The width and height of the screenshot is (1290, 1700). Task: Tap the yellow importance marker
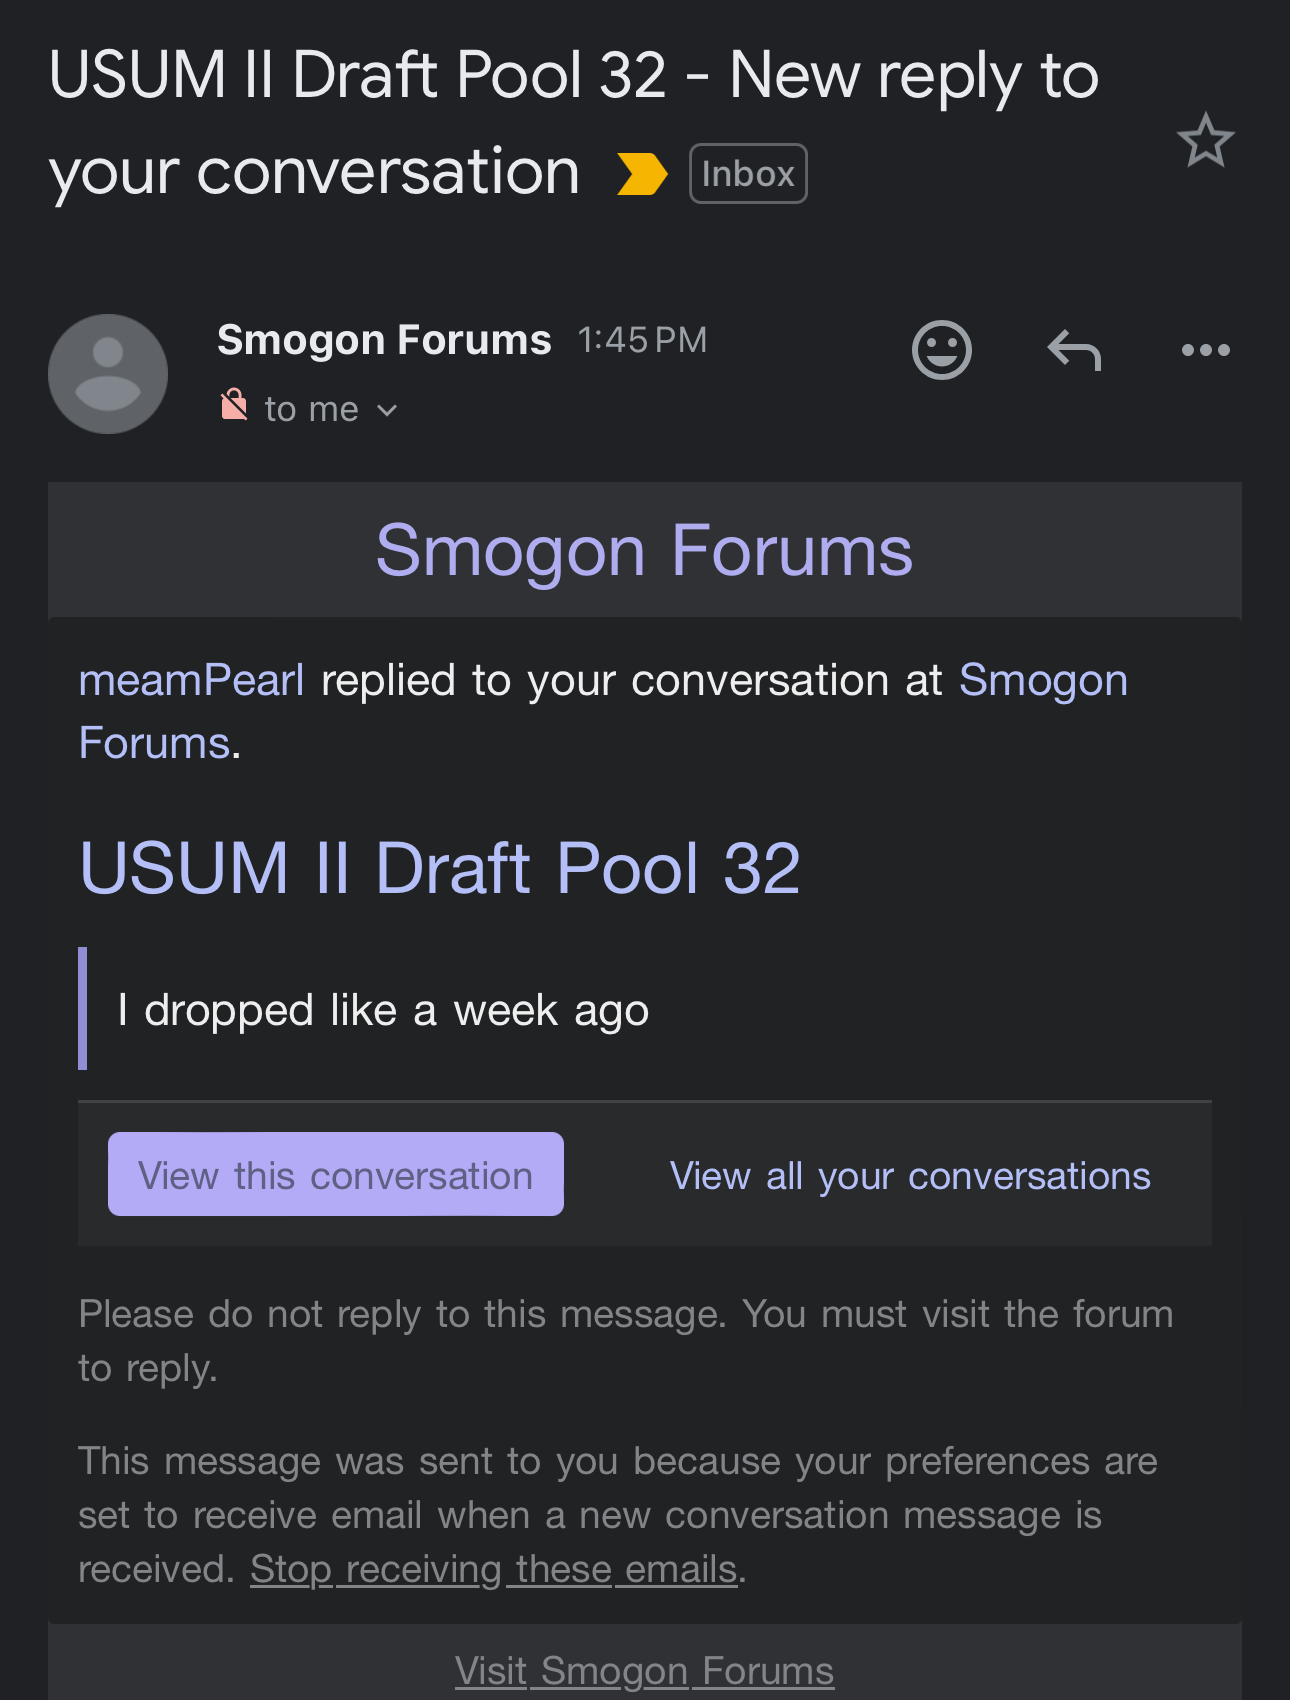pos(642,174)
